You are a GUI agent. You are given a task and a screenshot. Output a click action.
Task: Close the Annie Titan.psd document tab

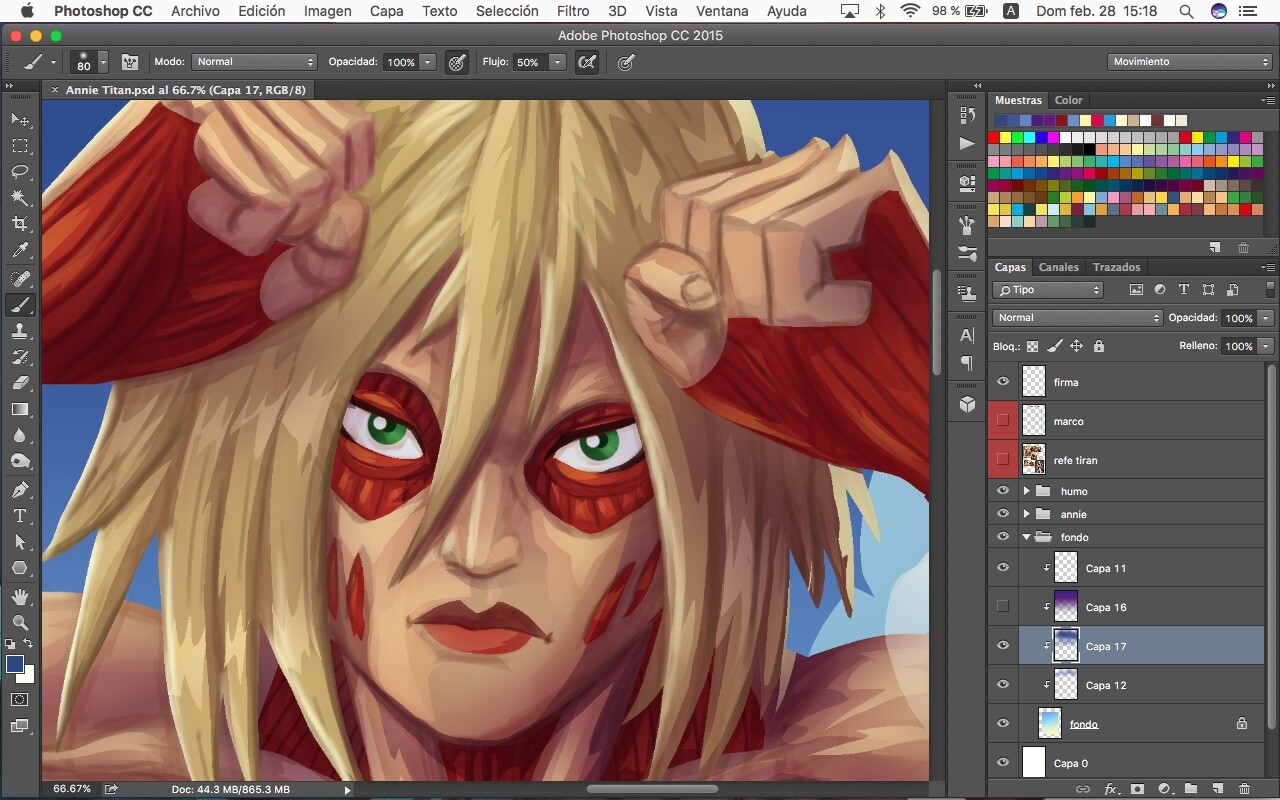[54, 90]
